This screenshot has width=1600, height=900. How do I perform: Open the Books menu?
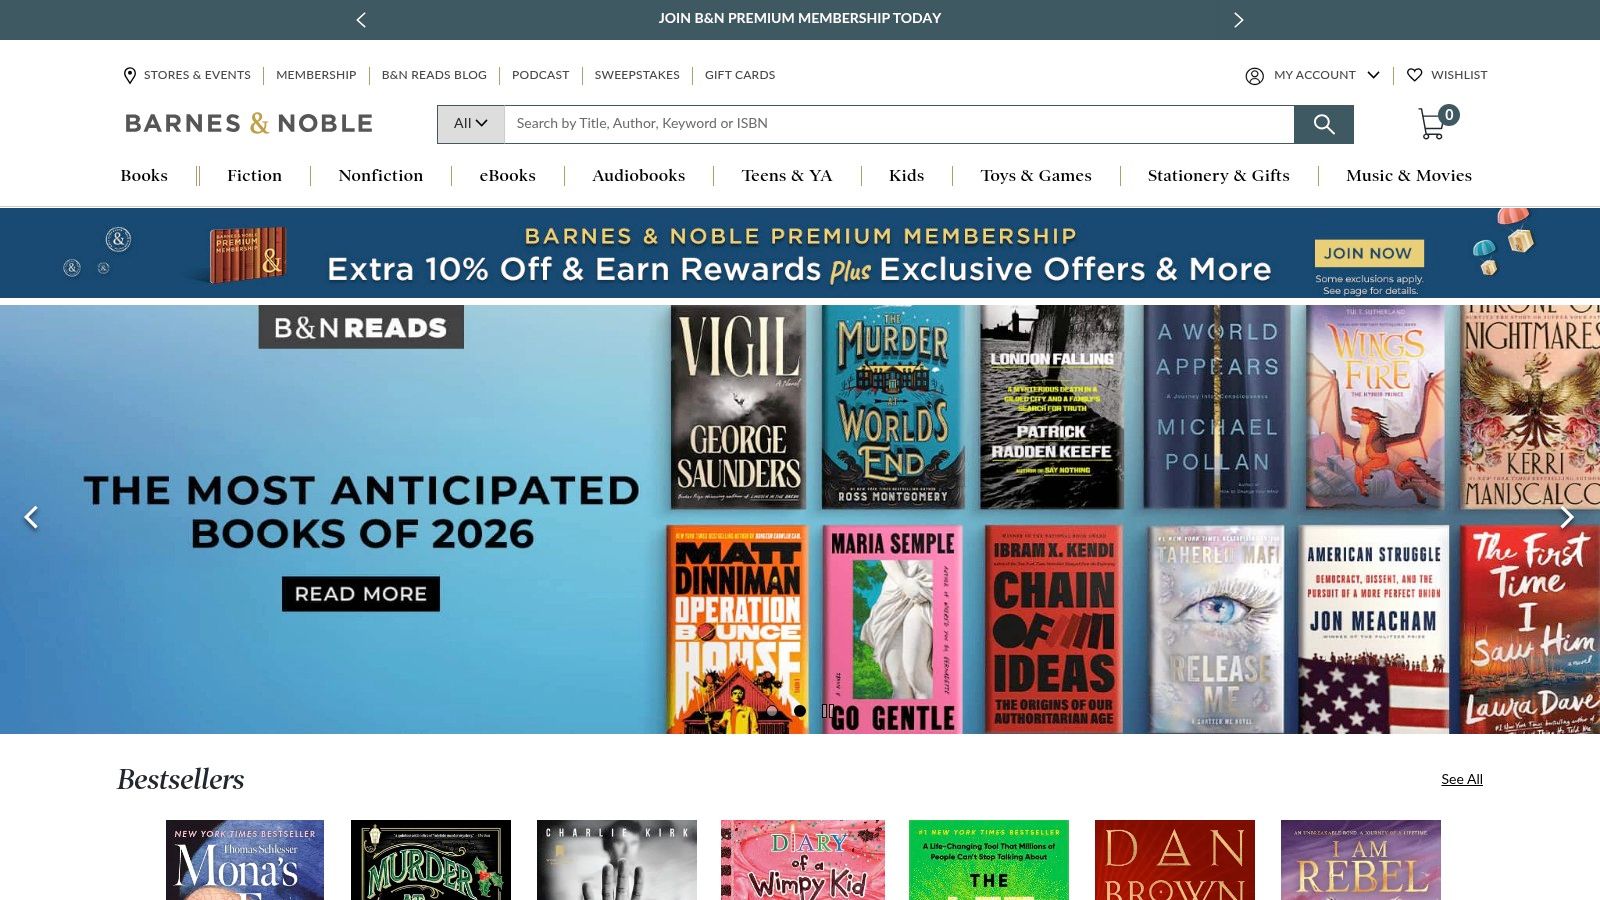tap(144, 176)
